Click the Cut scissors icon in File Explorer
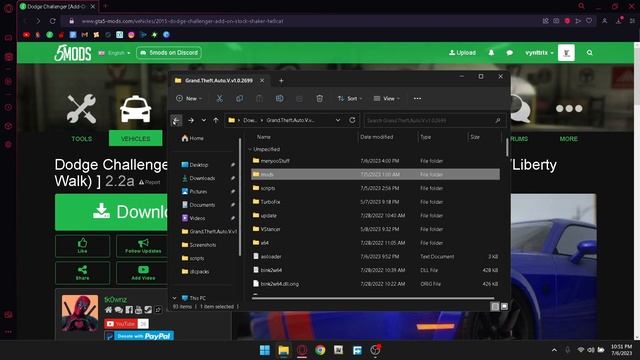This screenshot has height=360, width=640. (x=220, y=98)
